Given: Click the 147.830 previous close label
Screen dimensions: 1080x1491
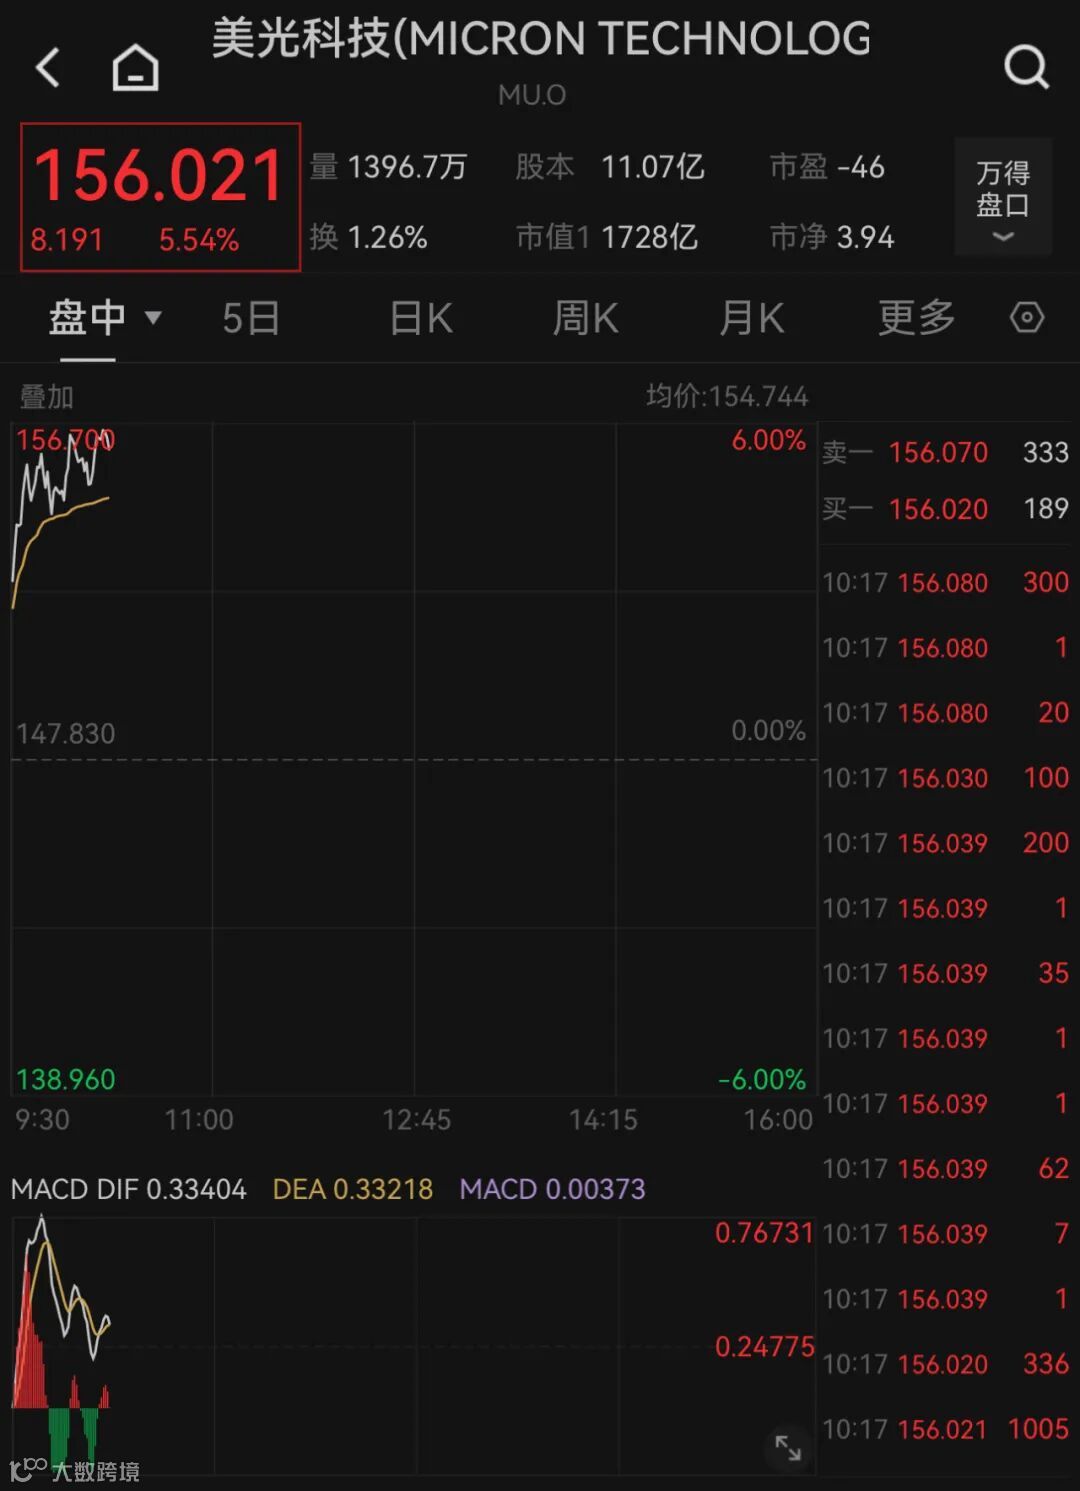Looking at the screenshot, I should pos(65,734).
